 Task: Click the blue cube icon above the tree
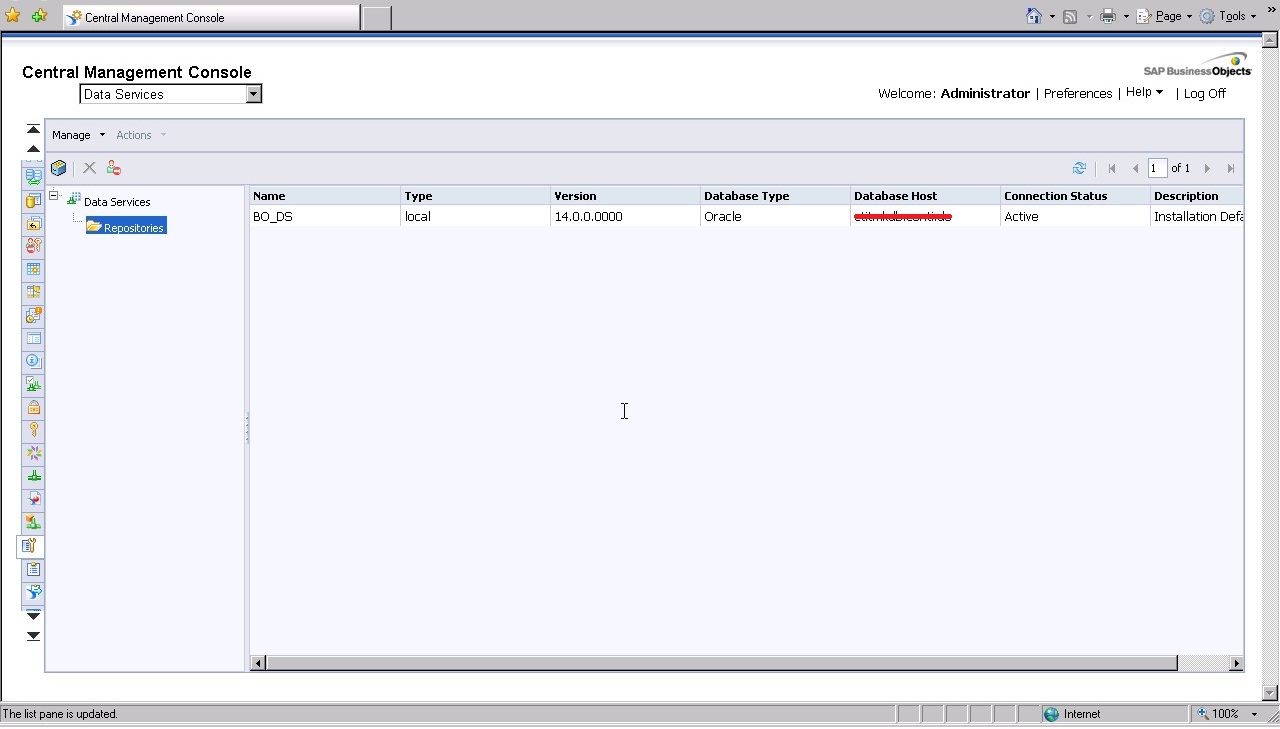point(58,167)
